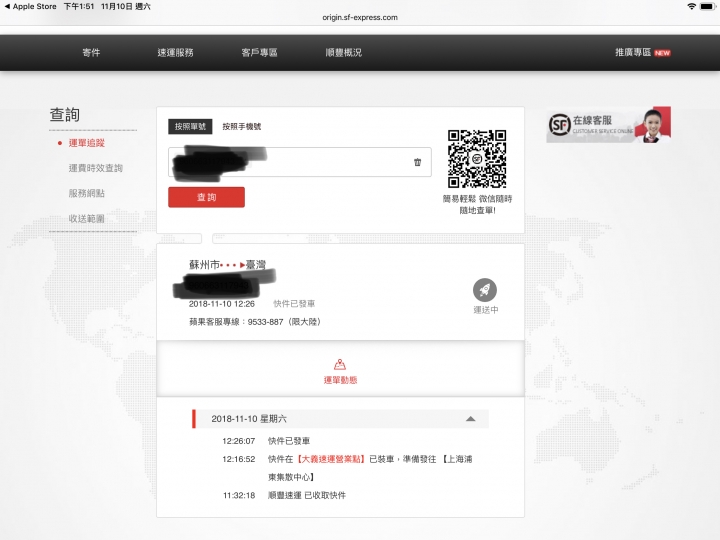Click the red 查詢 button
Viewport: 720px width, 540px height.
pos(206,197)
